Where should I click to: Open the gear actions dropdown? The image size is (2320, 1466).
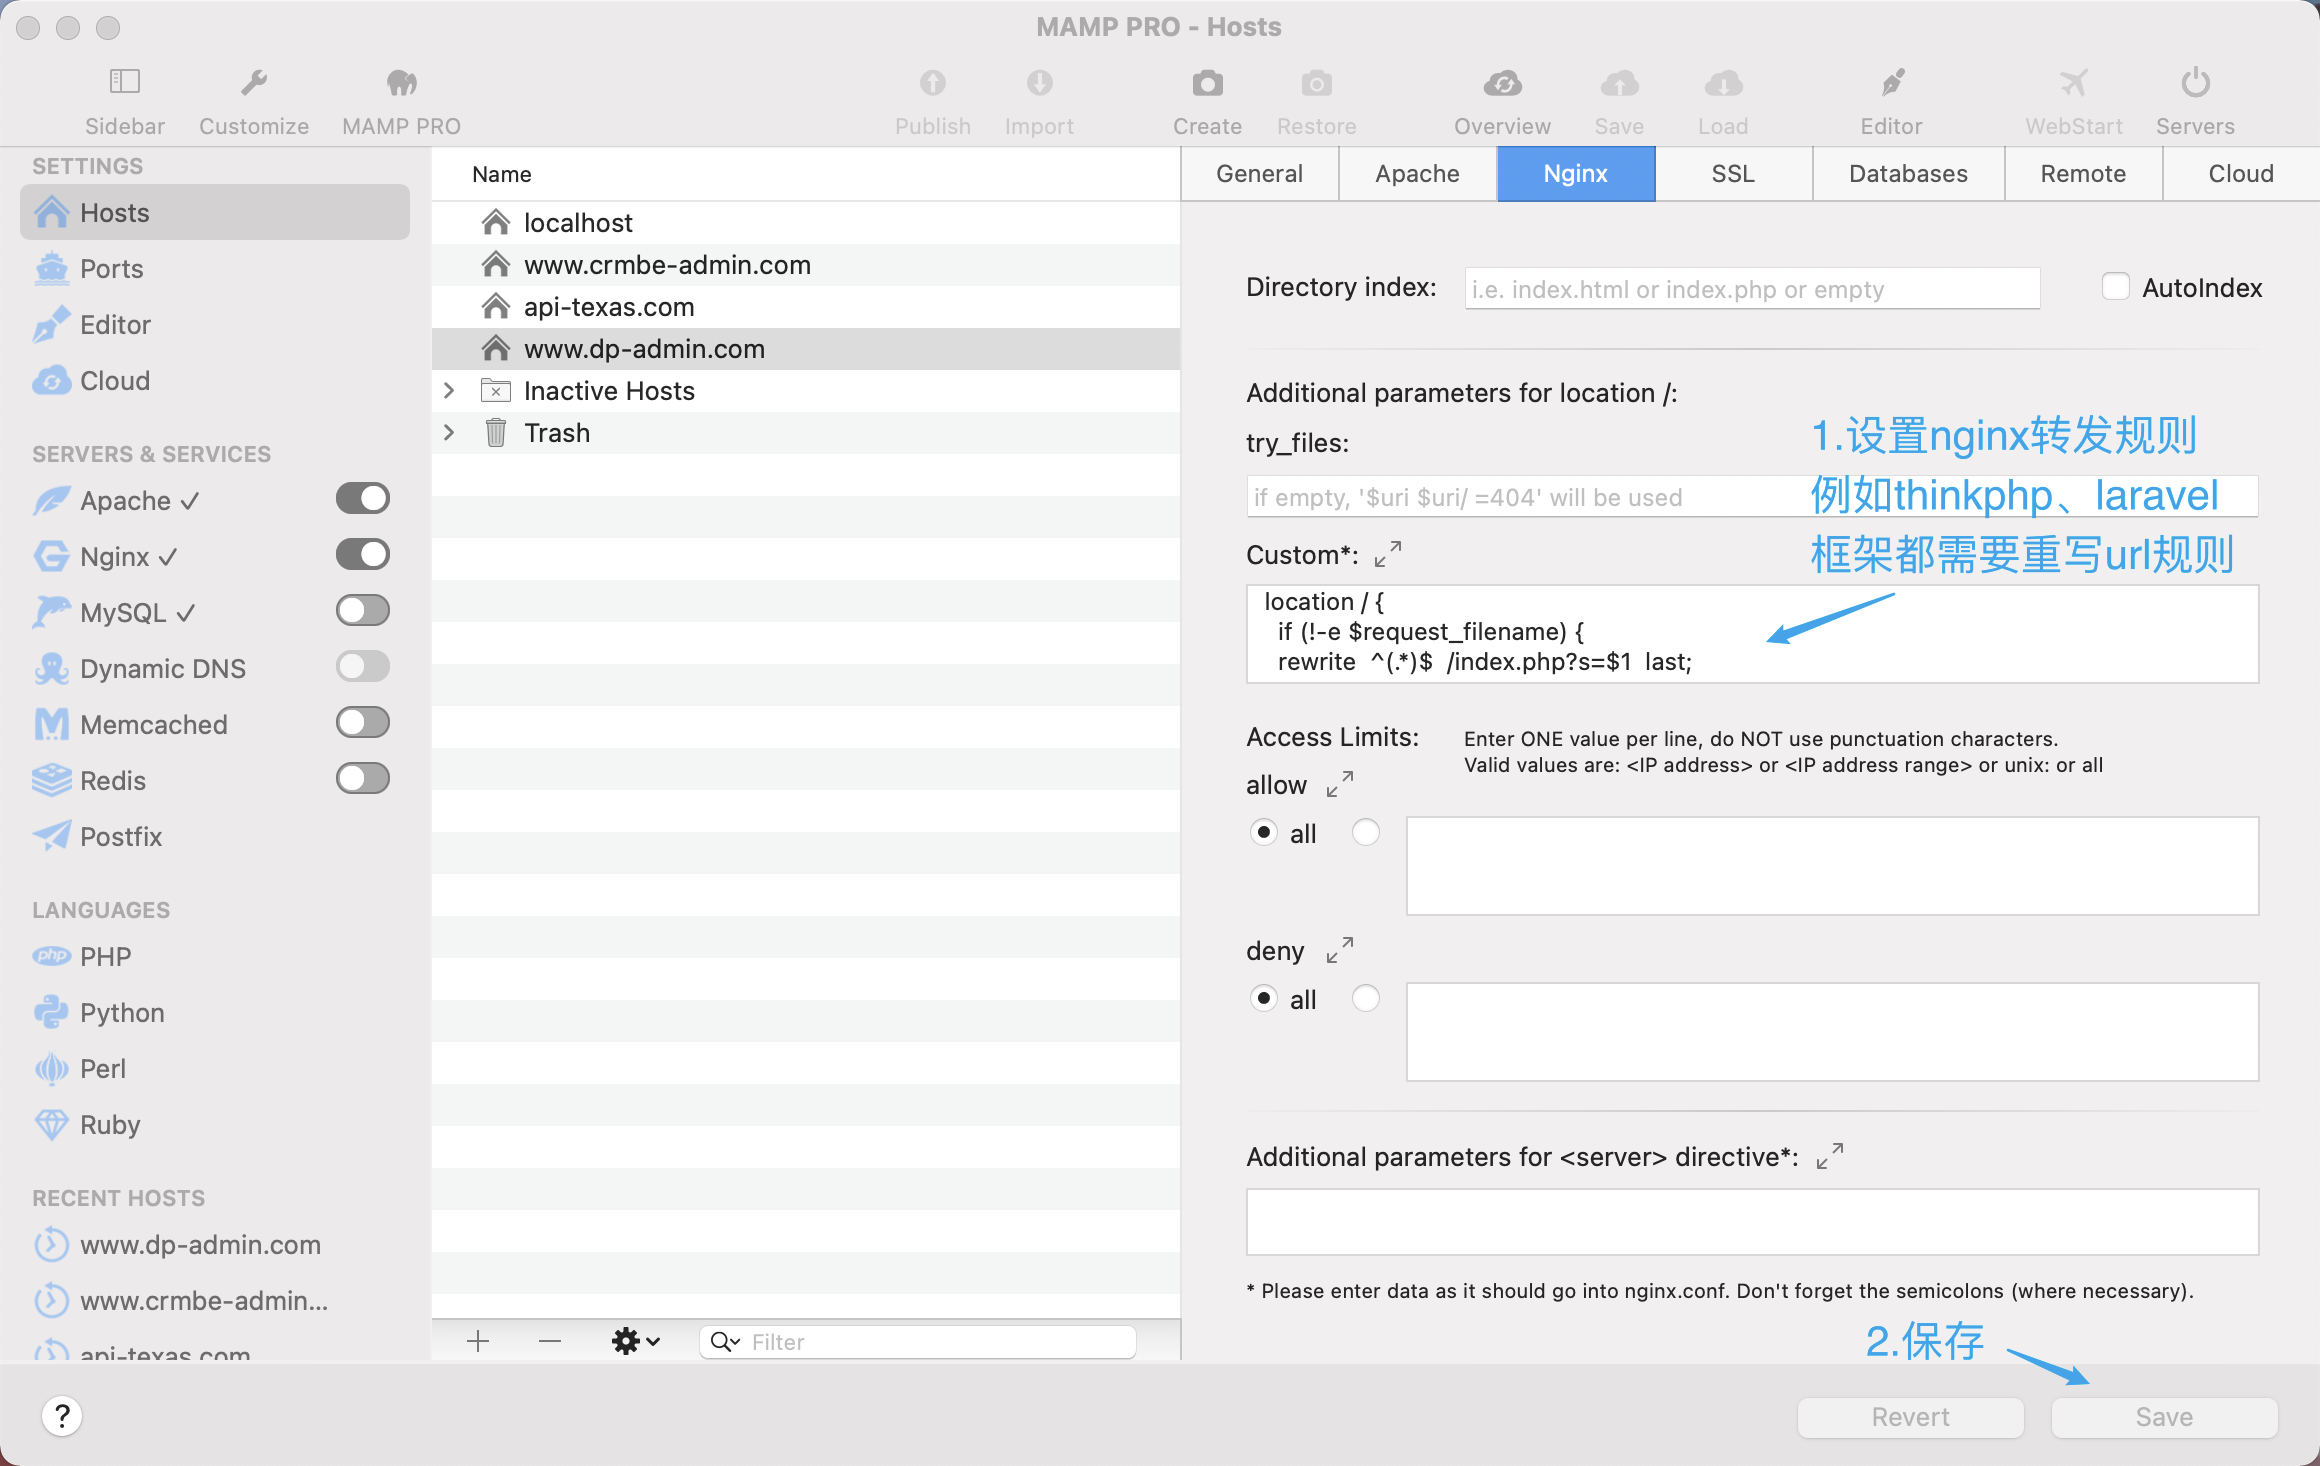point(636,1341)
